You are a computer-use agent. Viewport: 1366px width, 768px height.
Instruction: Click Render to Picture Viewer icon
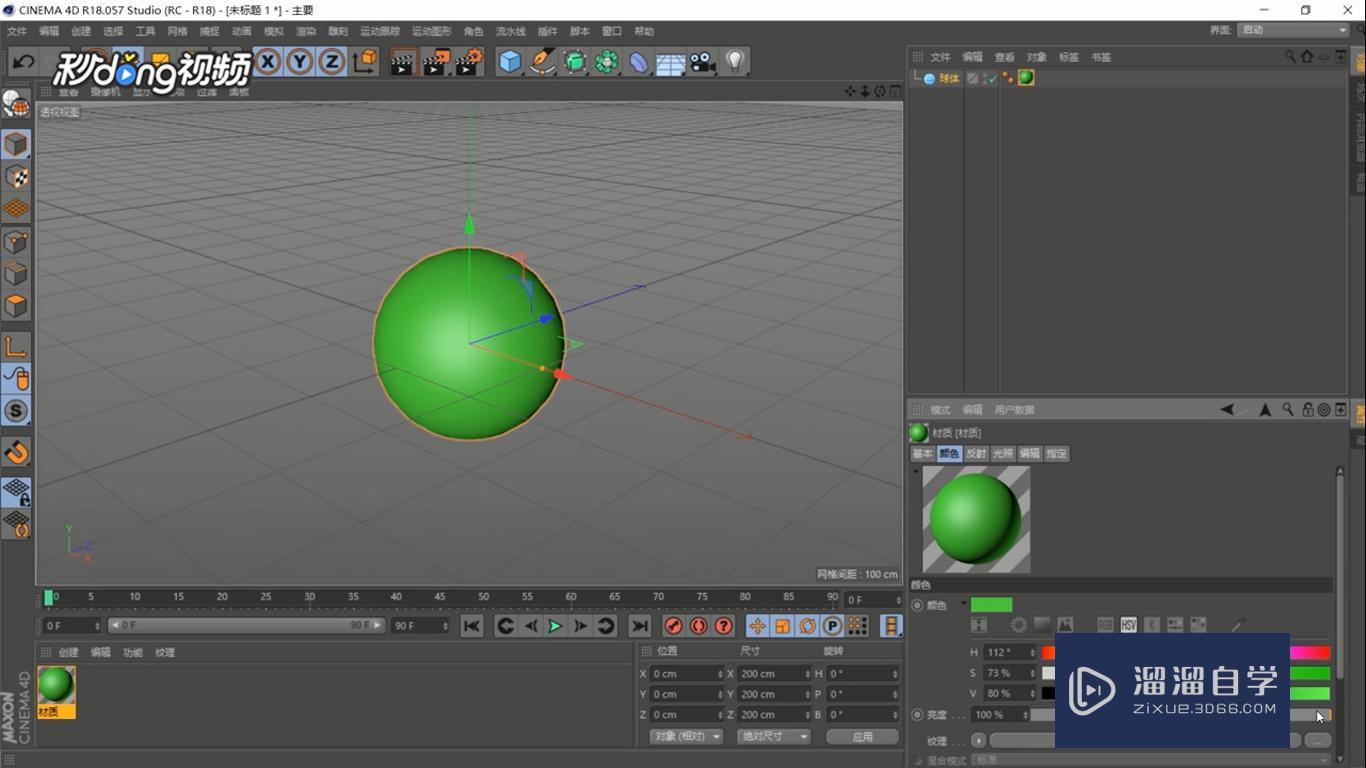point(436,62)
